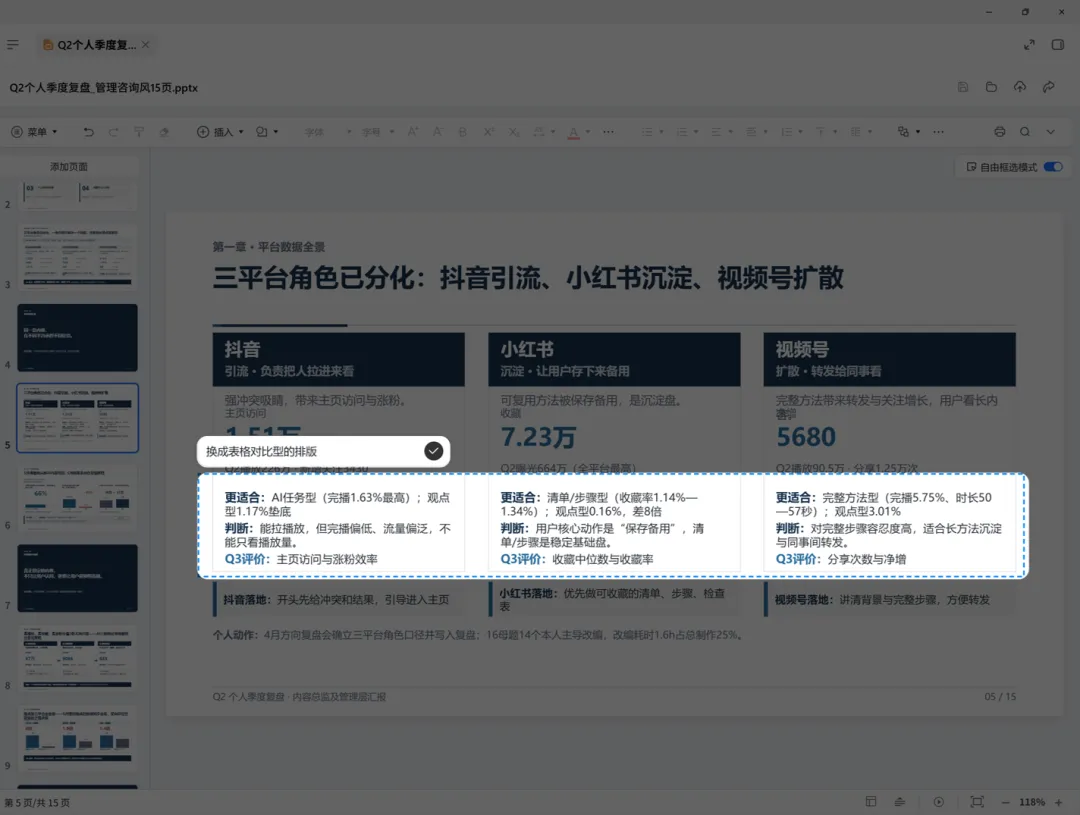Open the last toolbar overflow ellipsis
1080x815 pixels.
coord(938,132)
